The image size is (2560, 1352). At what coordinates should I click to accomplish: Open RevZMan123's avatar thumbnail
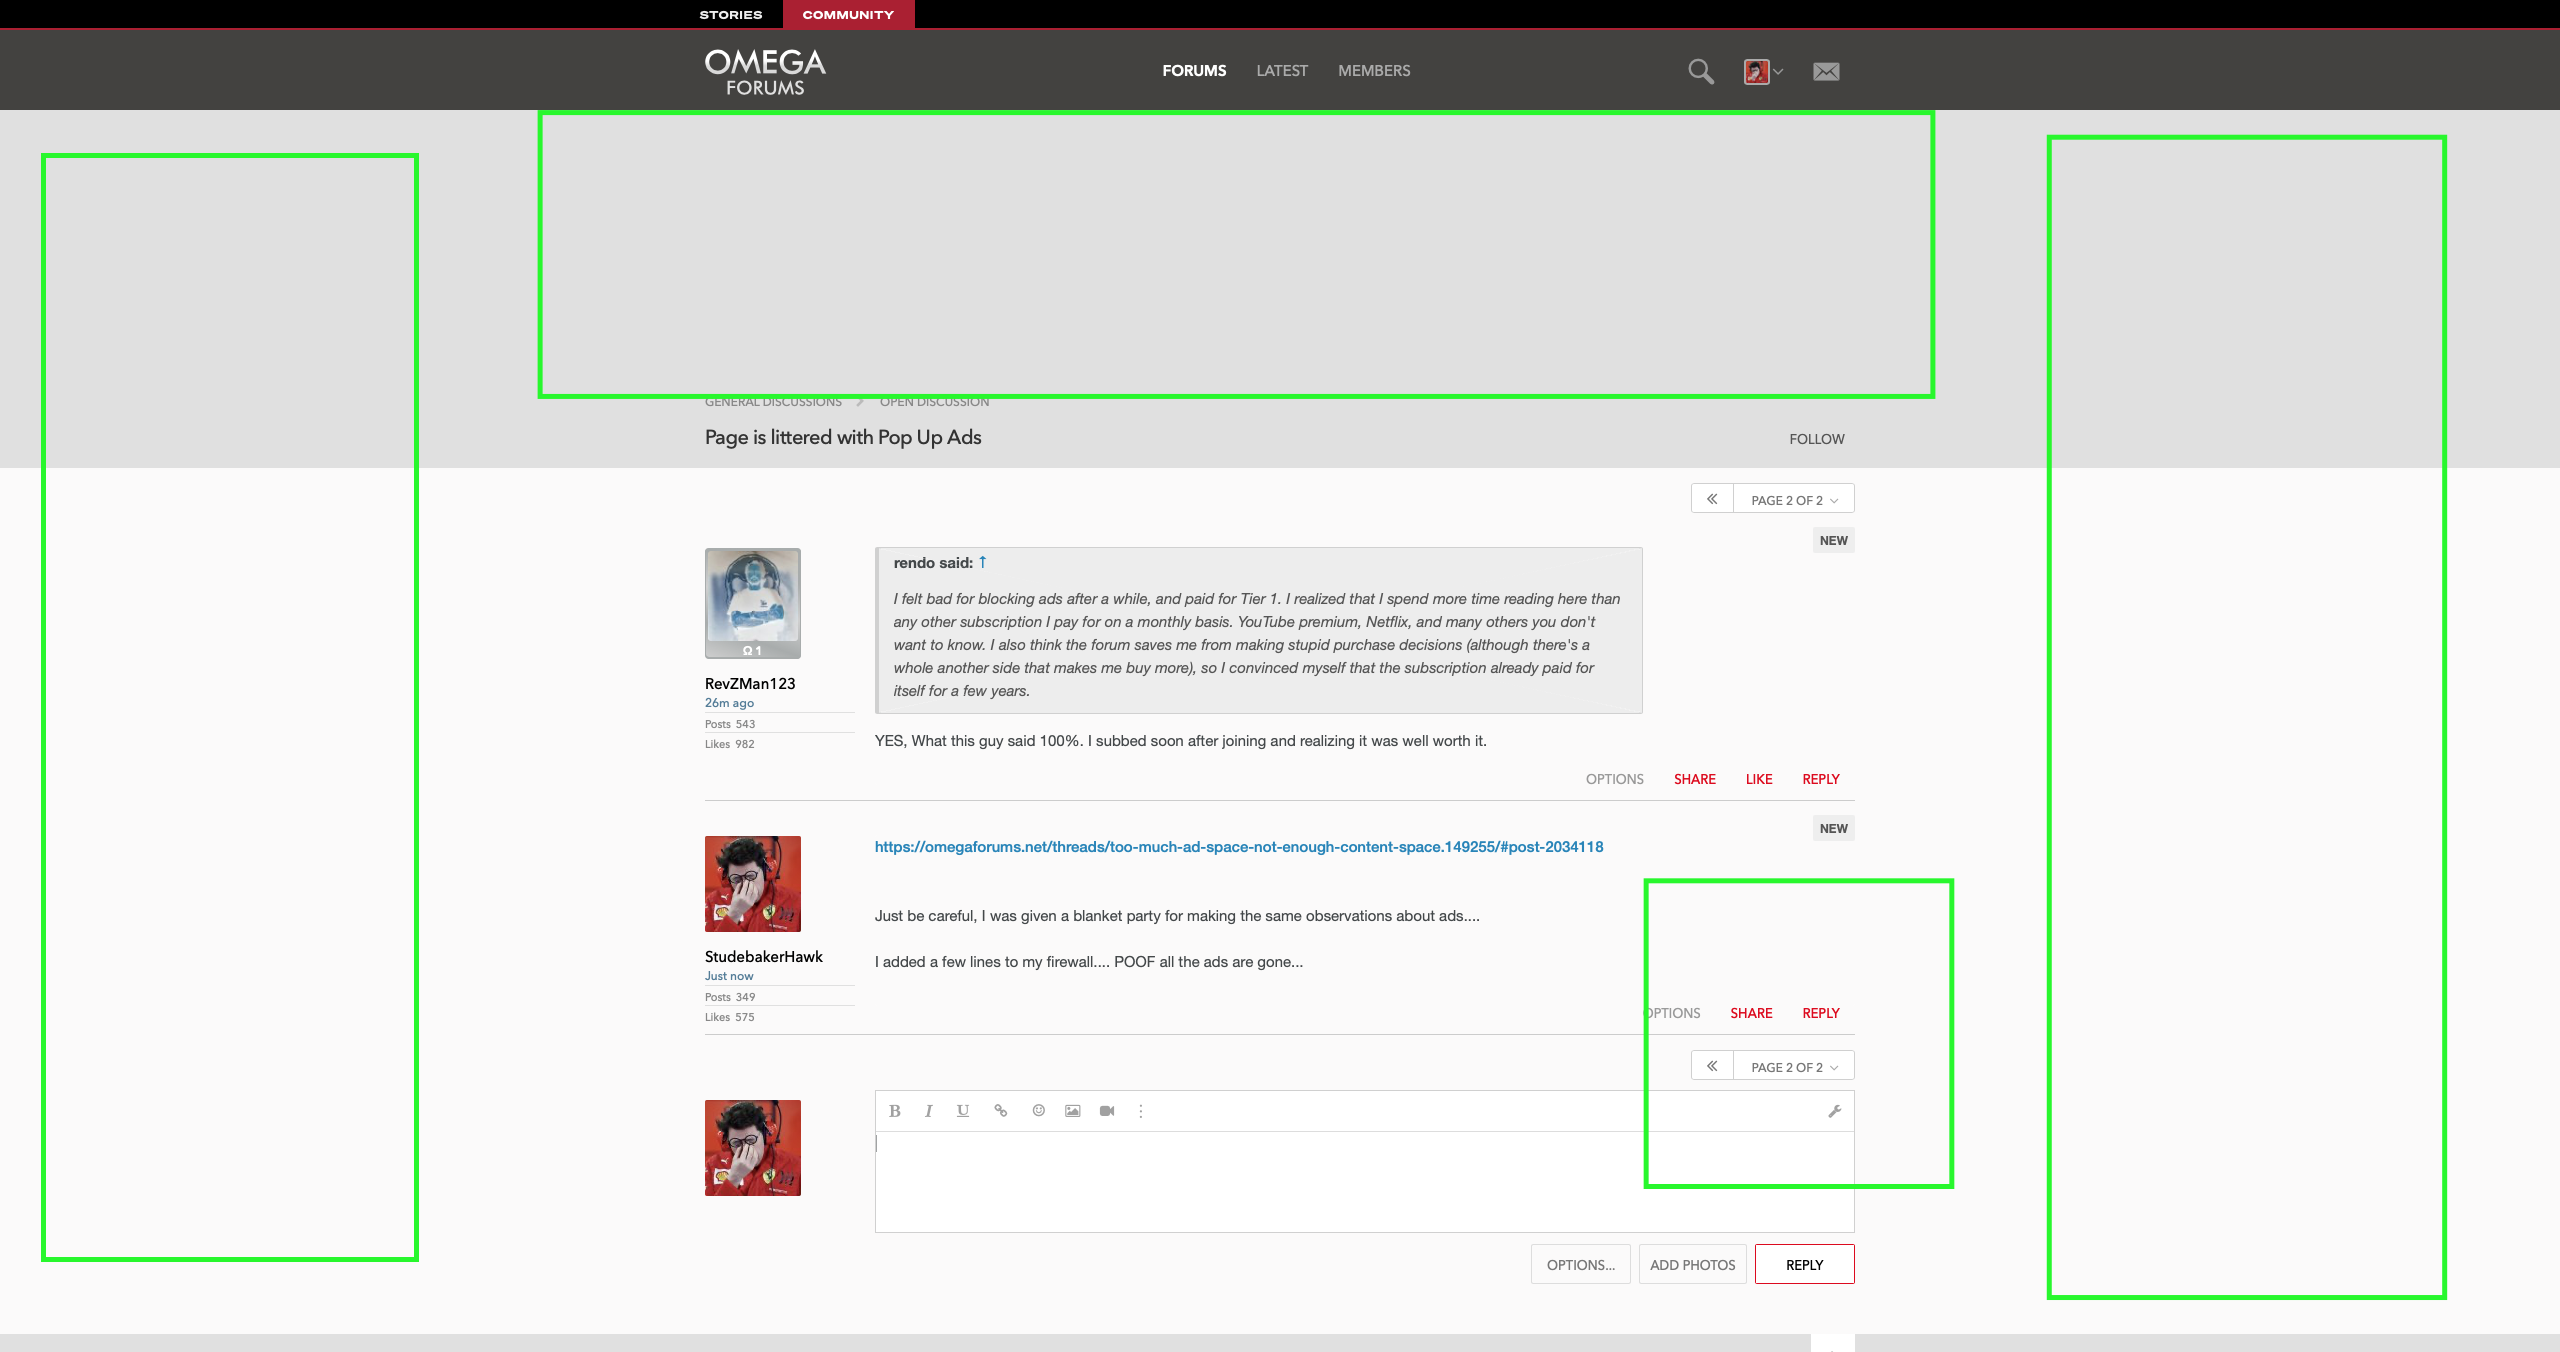[752, 602]
